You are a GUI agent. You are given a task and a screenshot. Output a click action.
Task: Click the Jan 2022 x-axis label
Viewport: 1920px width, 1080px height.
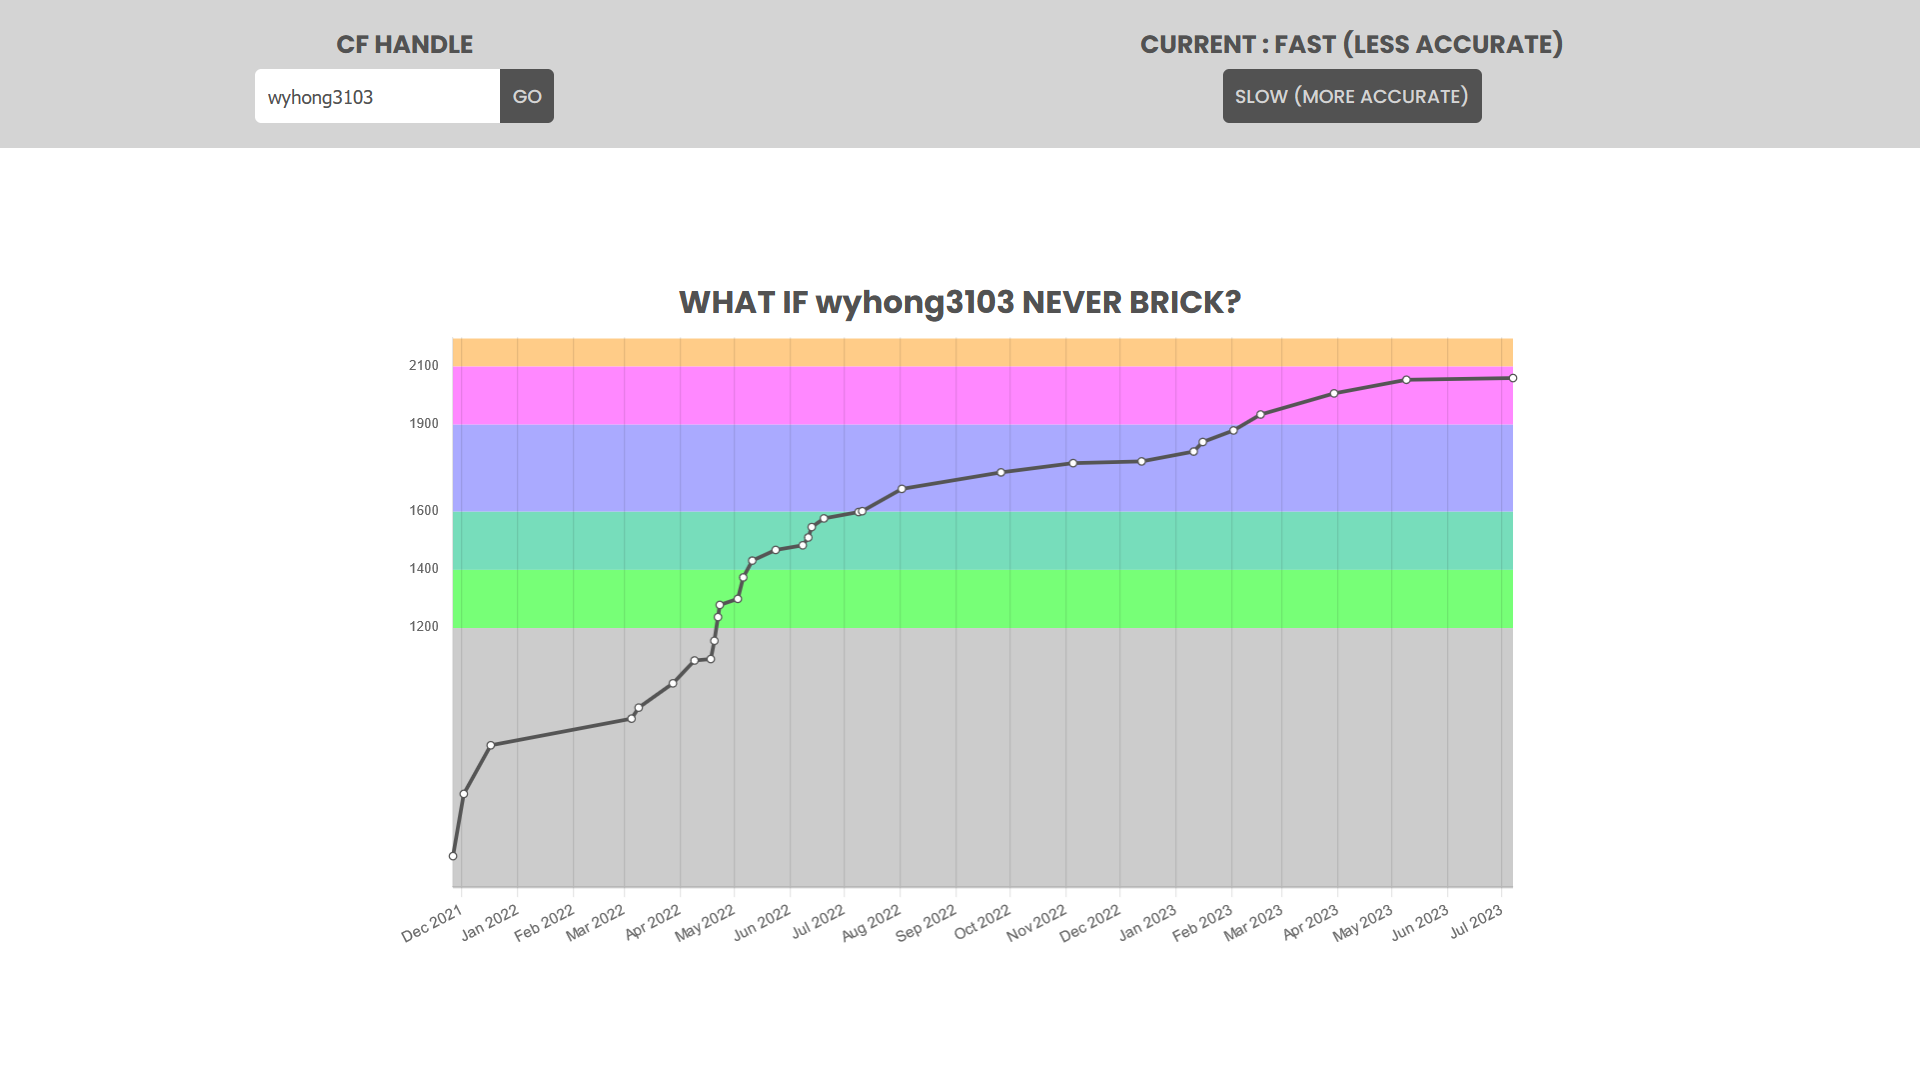489,923
